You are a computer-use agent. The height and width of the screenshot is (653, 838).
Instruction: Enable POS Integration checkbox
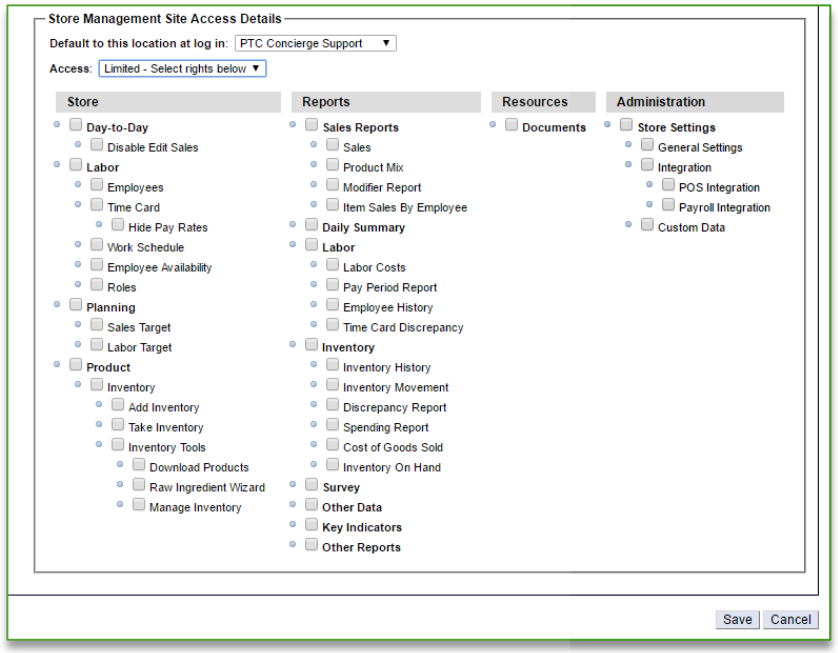668,186
